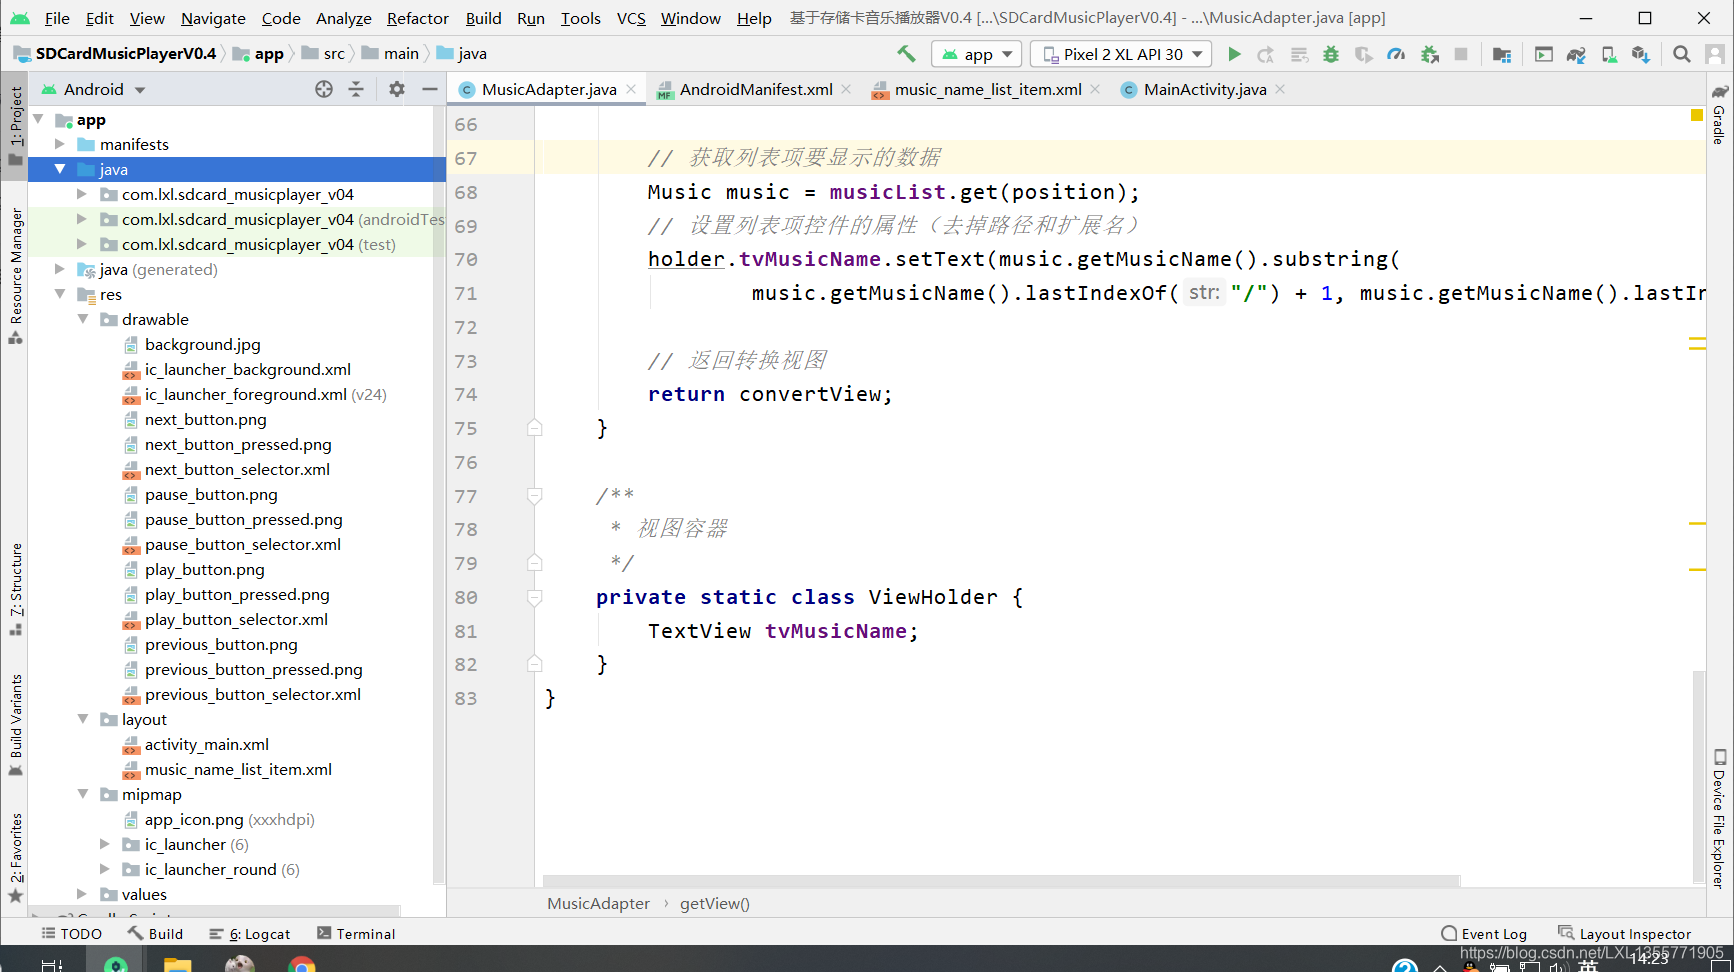Open File Explorer from the taskbar
The height and width of the screenshot is (972, 1734).
point(177,964)
